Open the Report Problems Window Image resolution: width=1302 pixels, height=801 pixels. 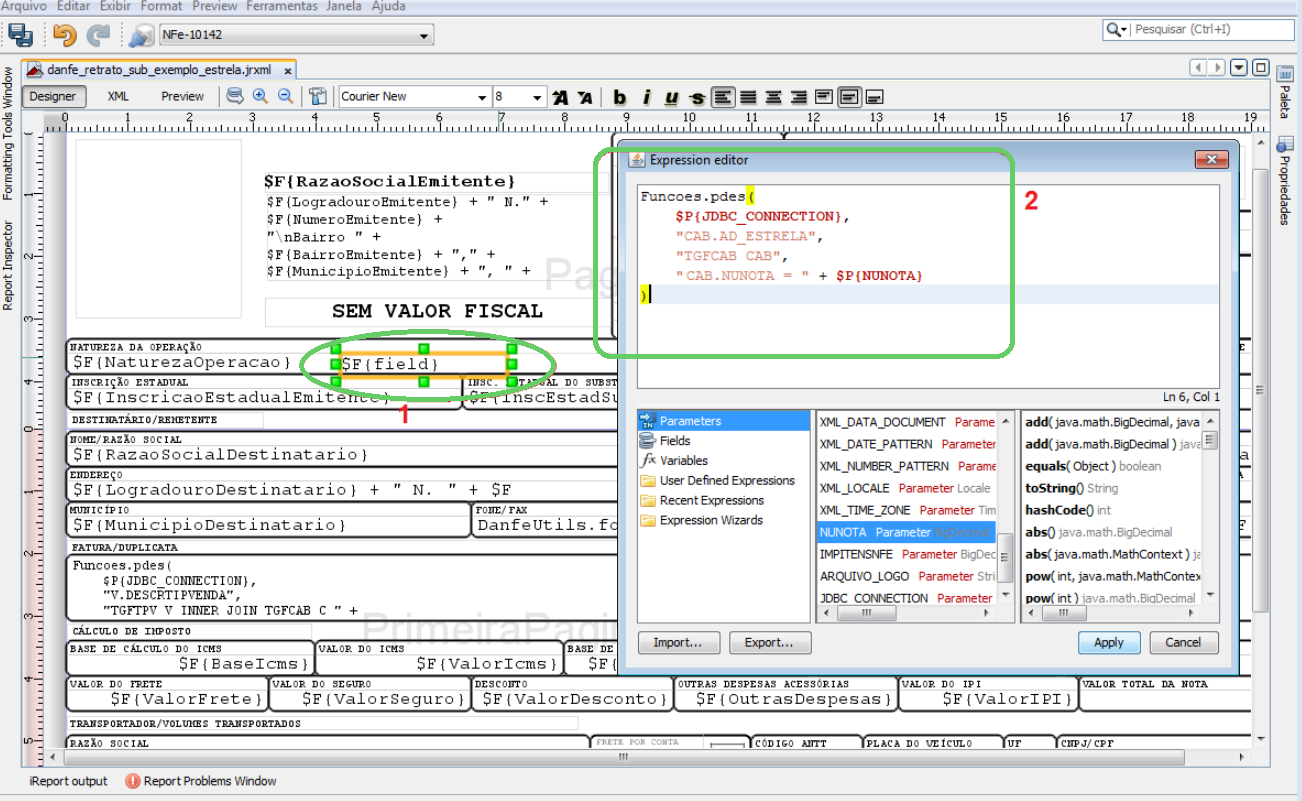(200, 781)
